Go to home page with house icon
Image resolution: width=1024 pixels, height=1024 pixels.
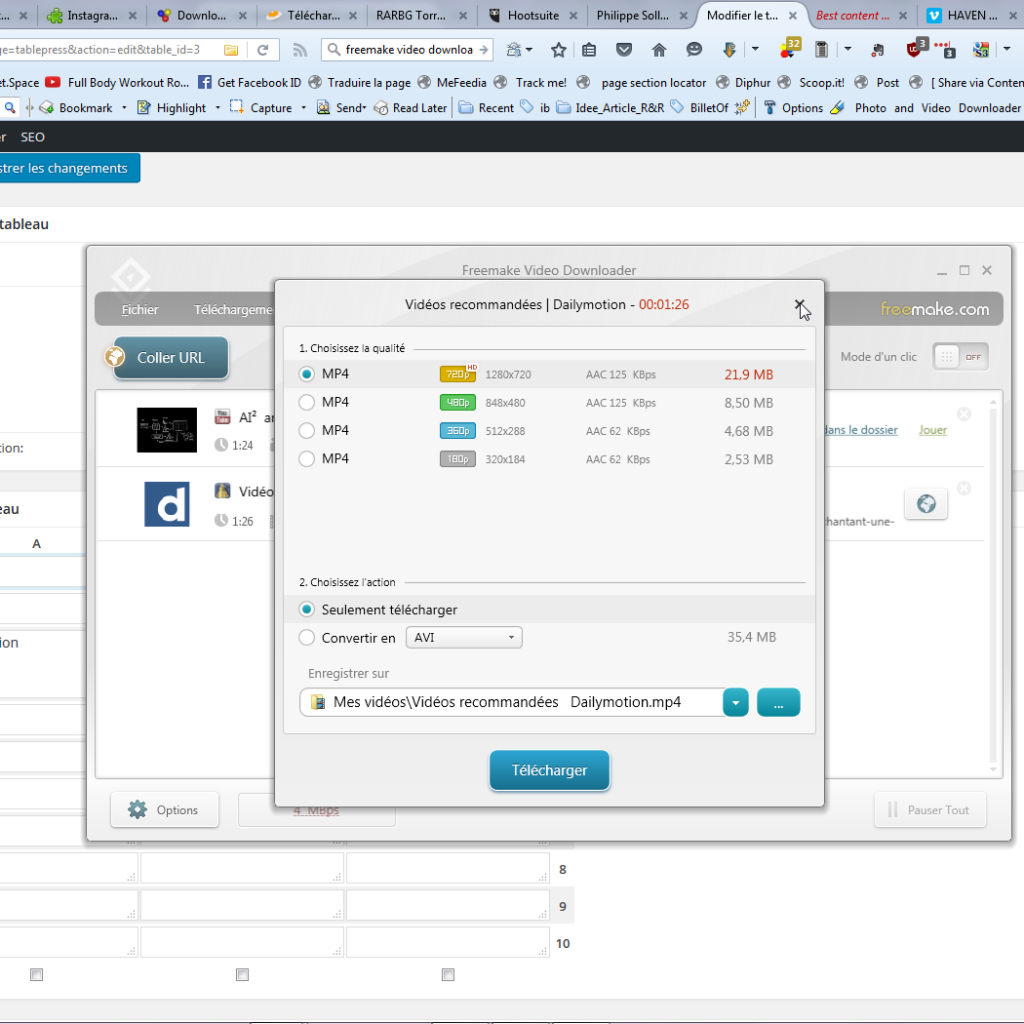(659, 50)
